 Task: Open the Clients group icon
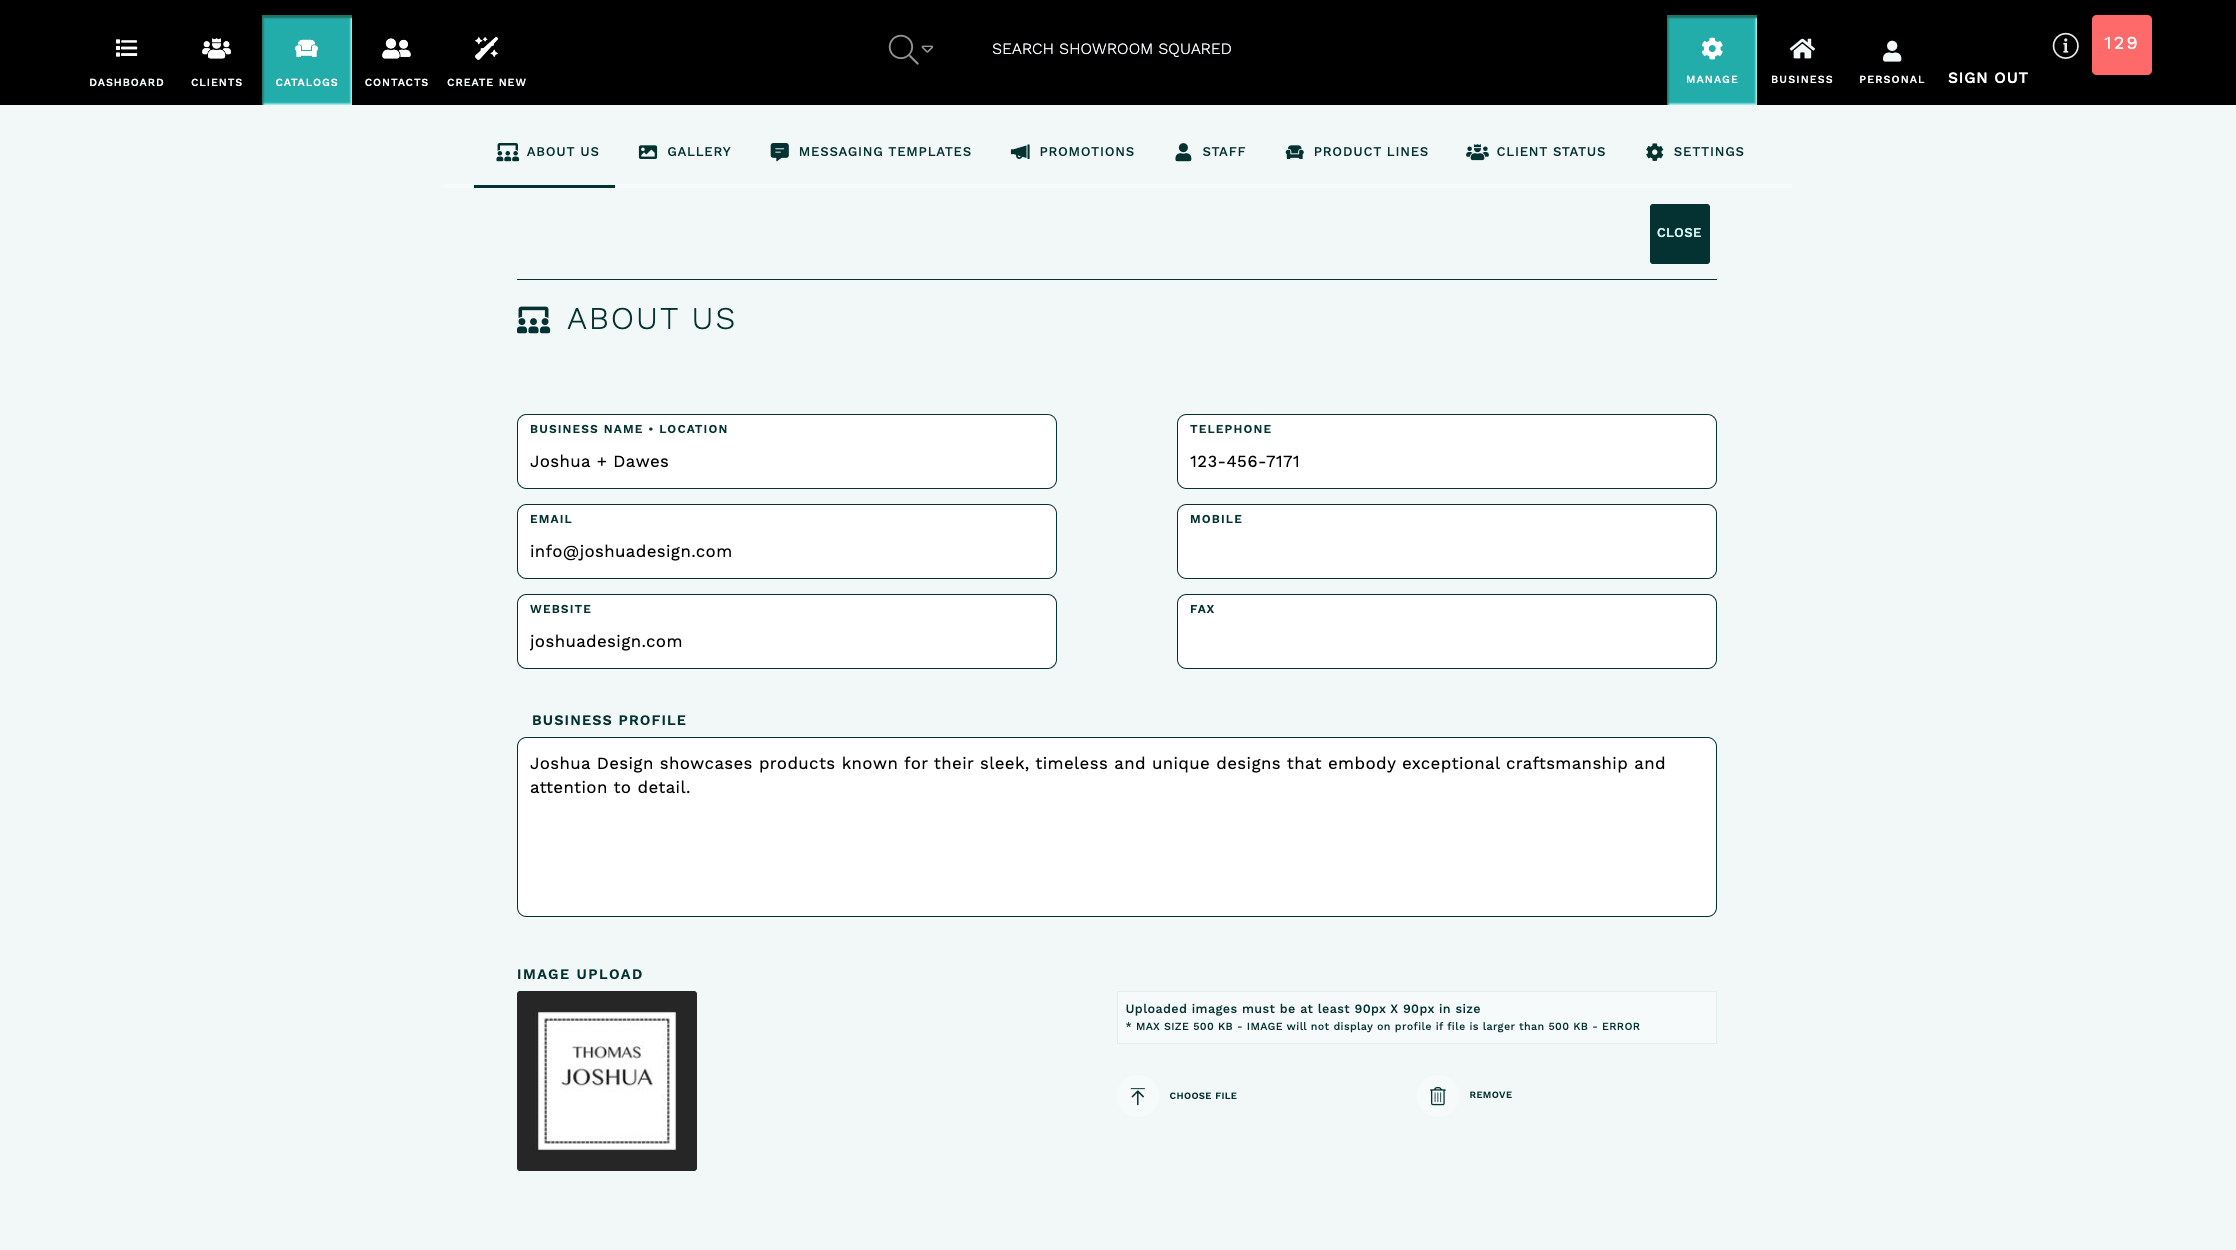pos(216,48)
